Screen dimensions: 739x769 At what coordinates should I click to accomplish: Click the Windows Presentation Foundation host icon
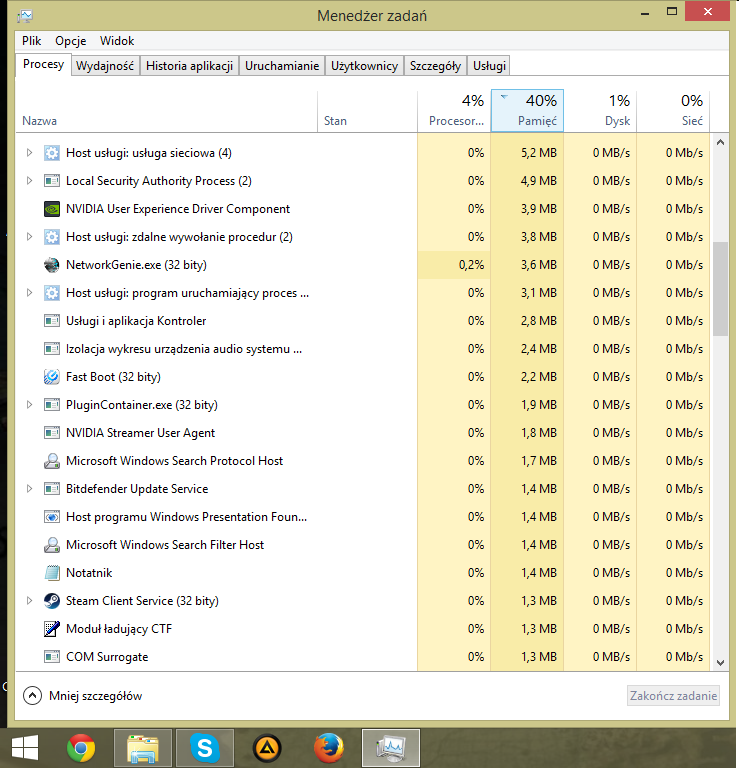[52, 517]
